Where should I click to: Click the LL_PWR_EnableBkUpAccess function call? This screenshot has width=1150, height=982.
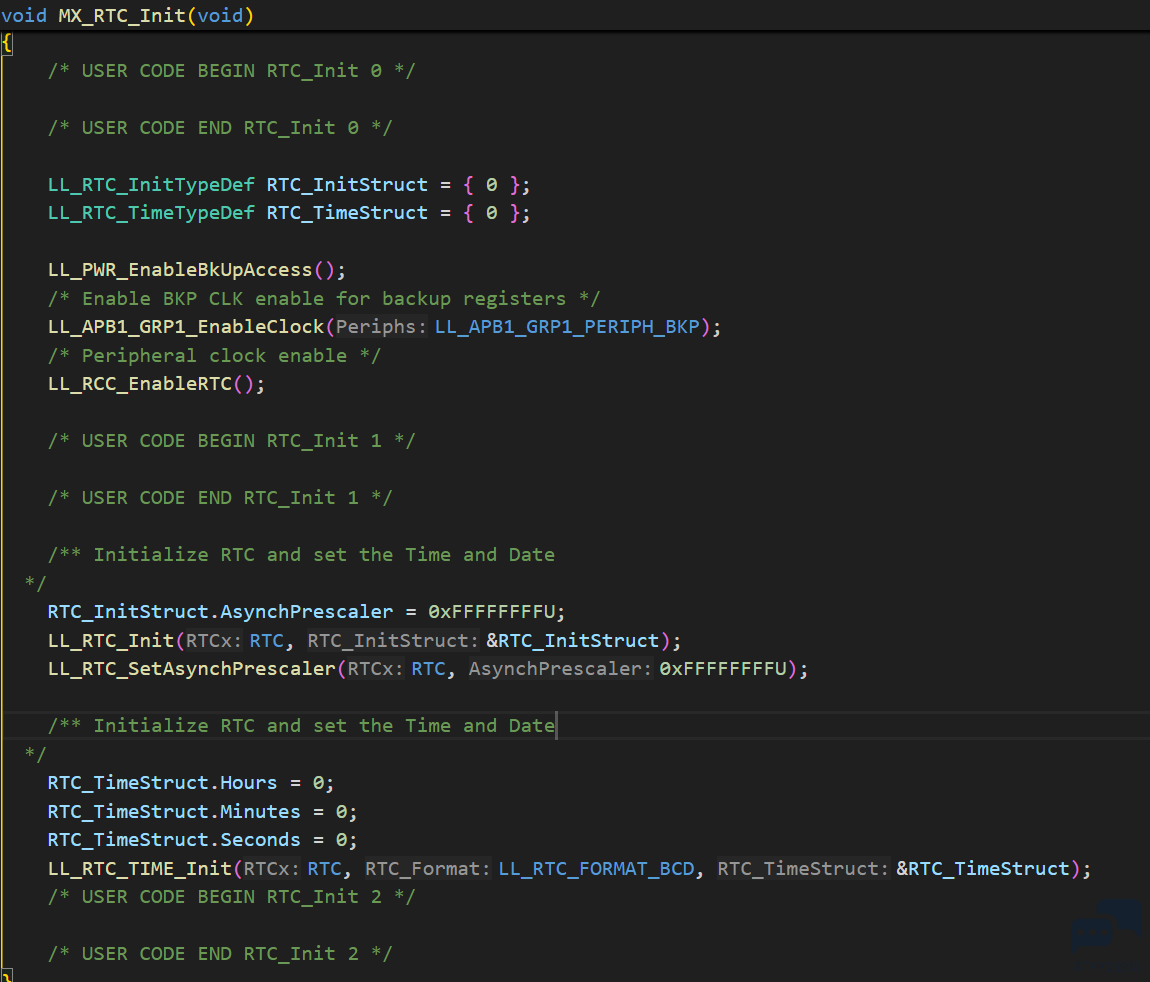pyautogui.click(x=180, y=270)
